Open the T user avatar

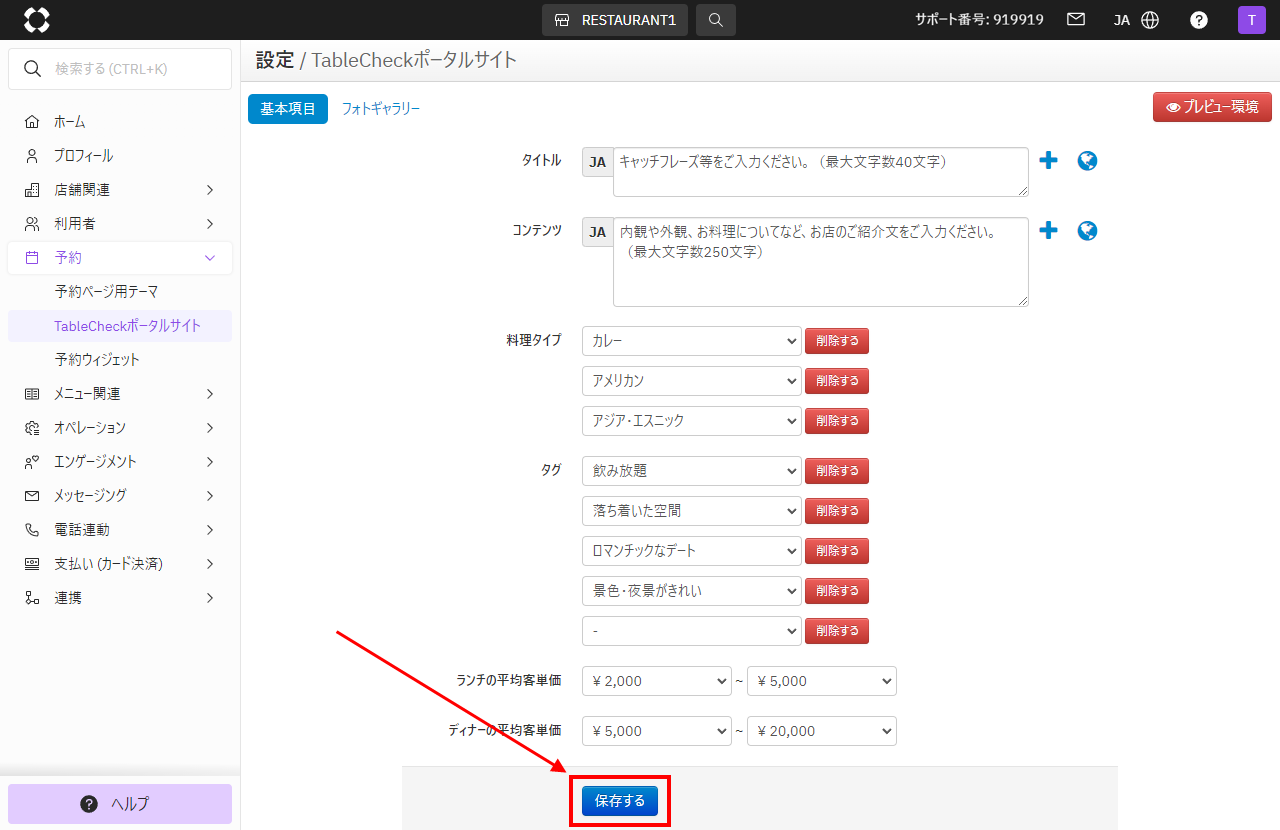click(1252, 20)
